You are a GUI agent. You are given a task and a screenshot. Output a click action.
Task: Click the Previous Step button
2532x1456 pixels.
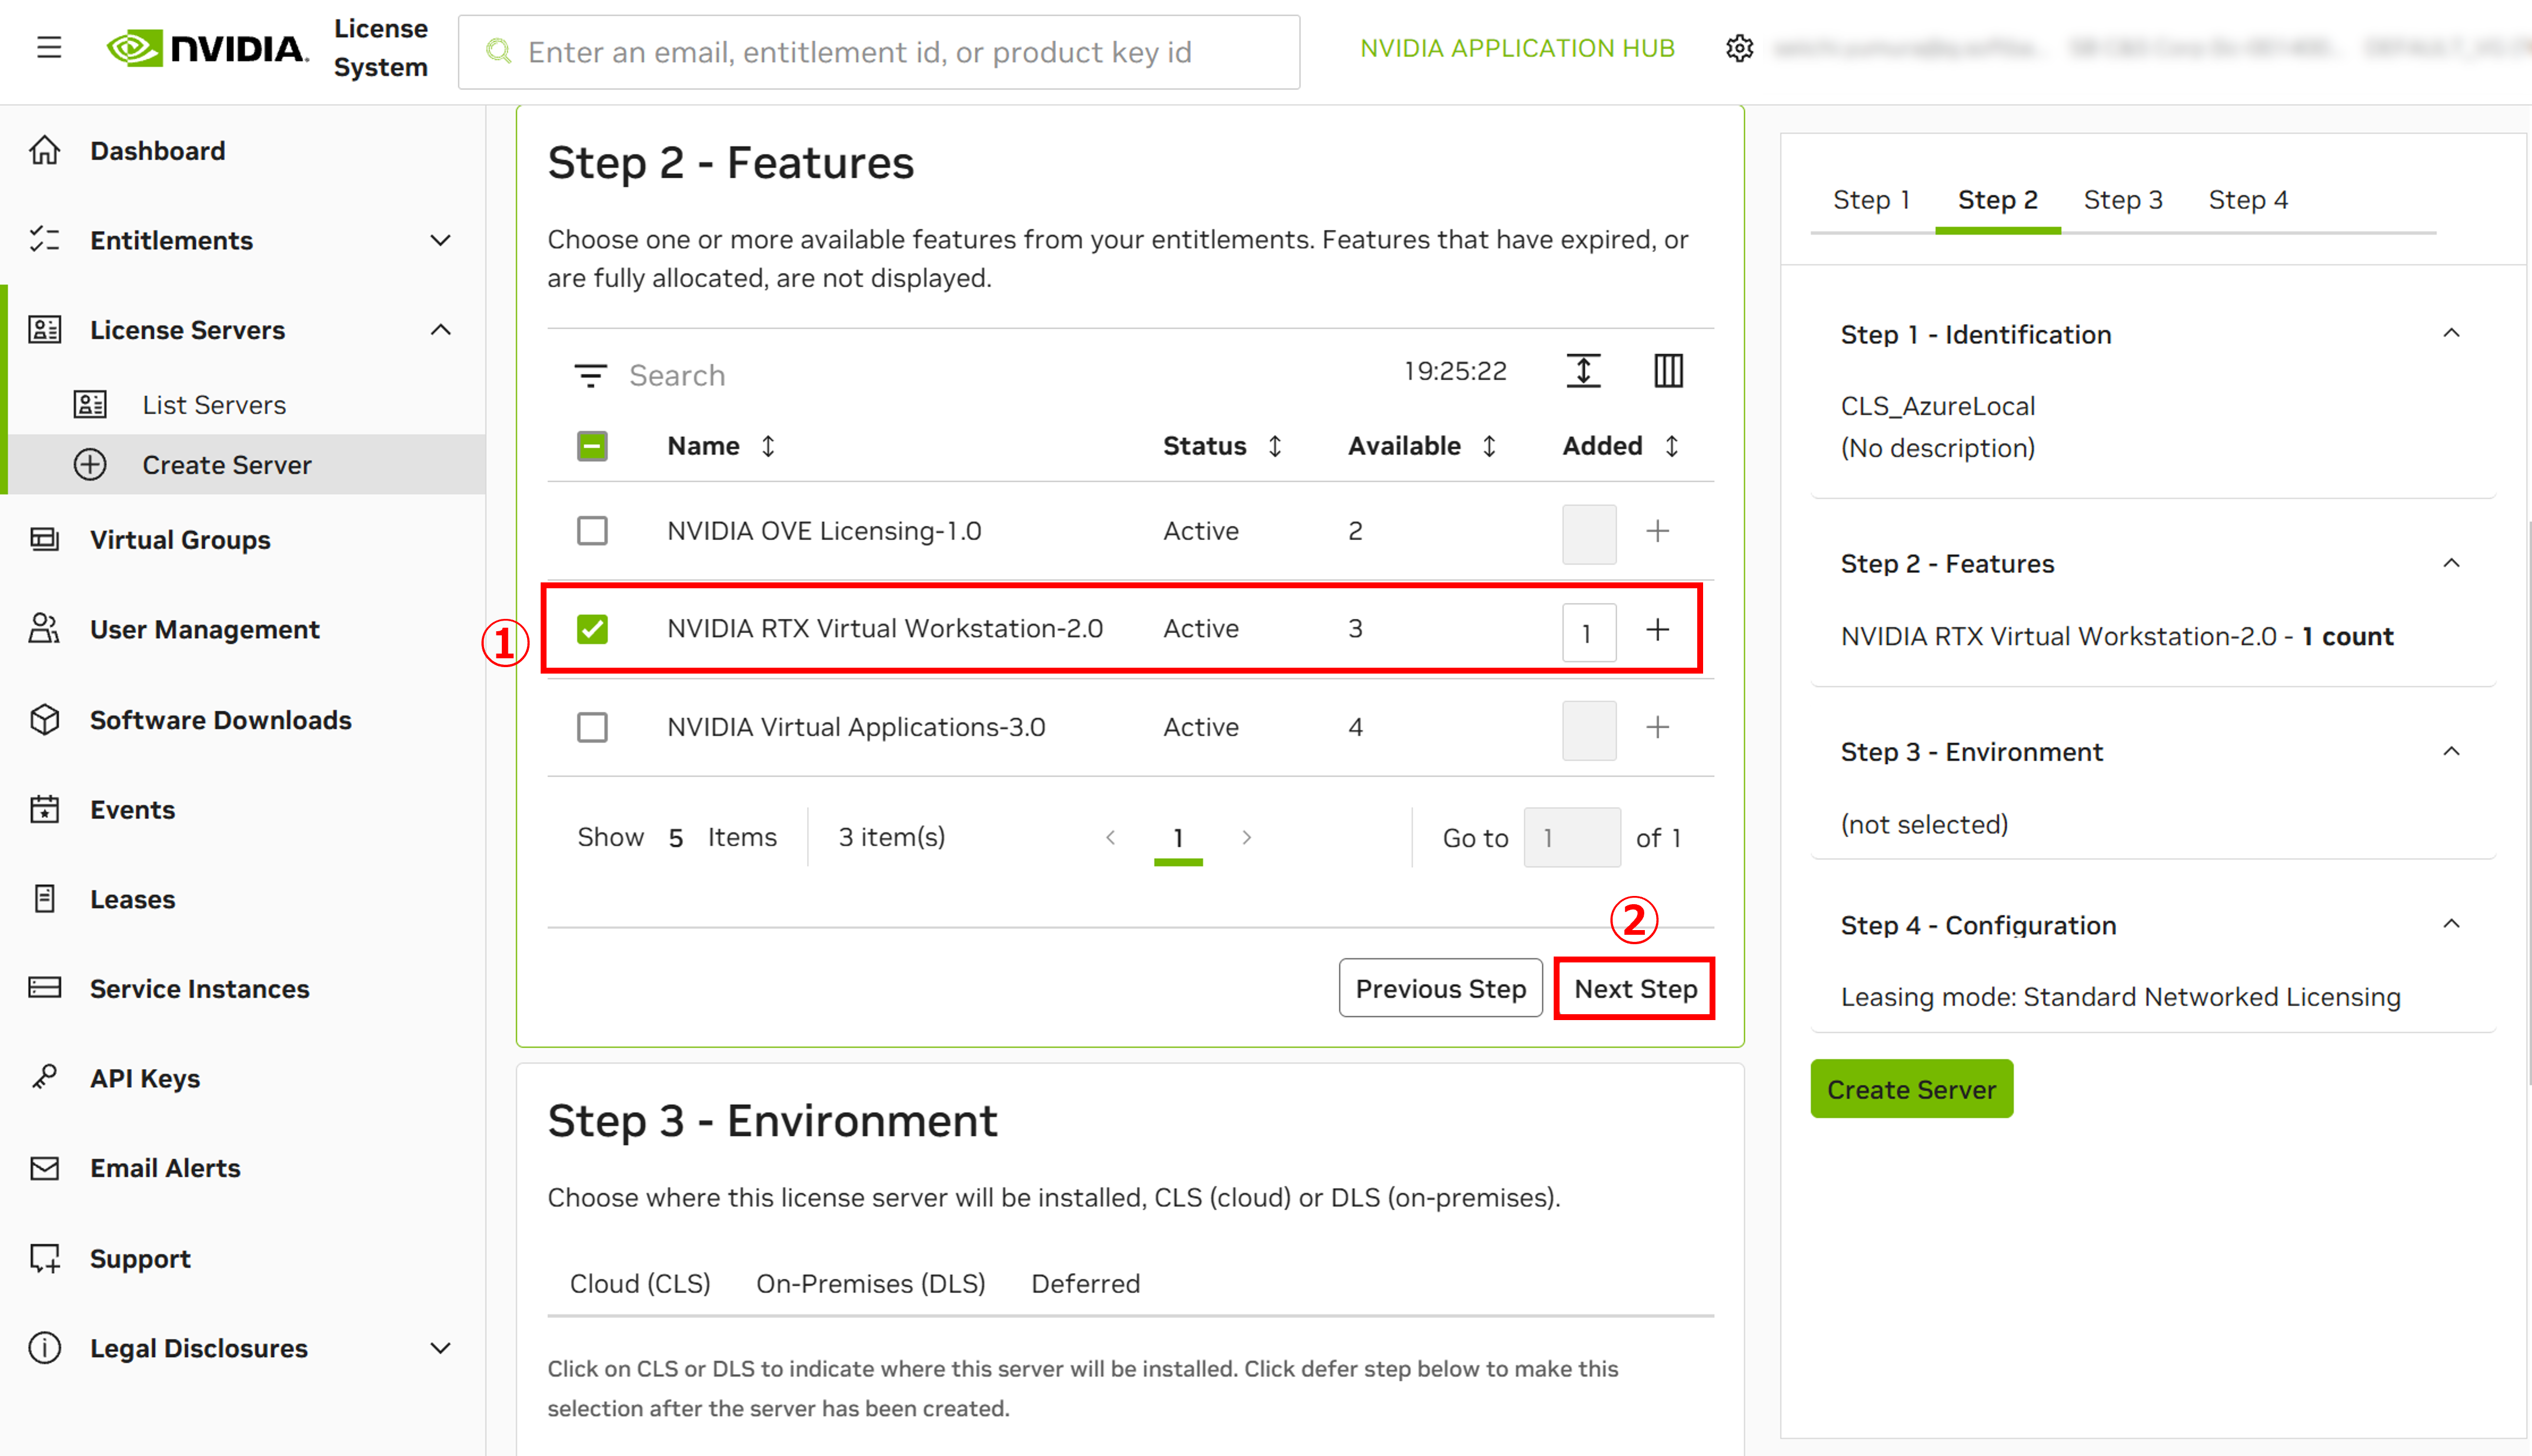(1440, 988)
